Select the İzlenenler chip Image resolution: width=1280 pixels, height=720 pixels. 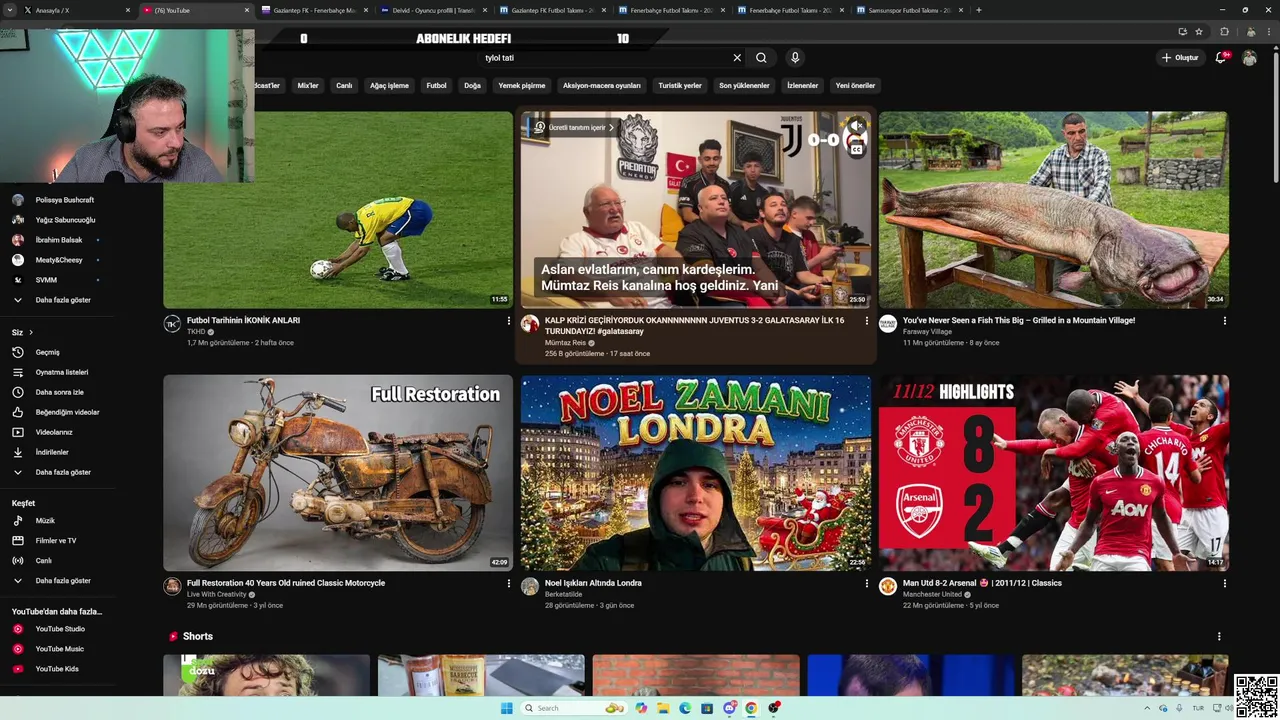802,86
